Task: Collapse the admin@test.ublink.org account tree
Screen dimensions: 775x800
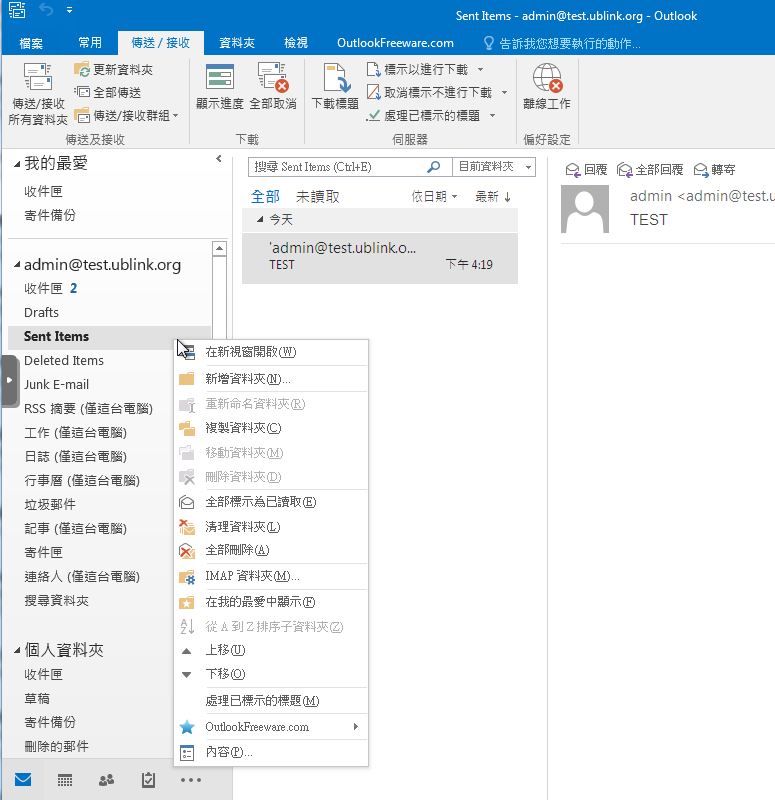Action: coord(16,265)
